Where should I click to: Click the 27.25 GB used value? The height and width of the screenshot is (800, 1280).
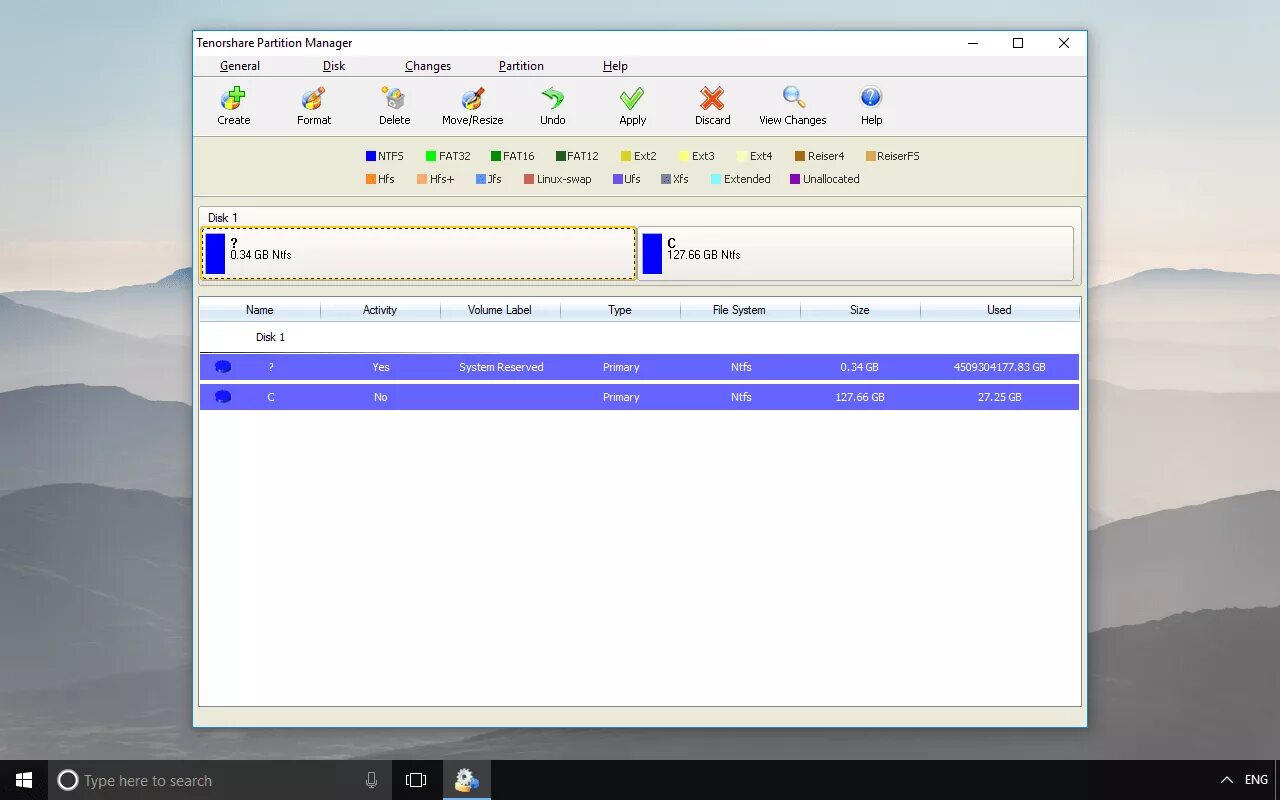point(1000,397)
